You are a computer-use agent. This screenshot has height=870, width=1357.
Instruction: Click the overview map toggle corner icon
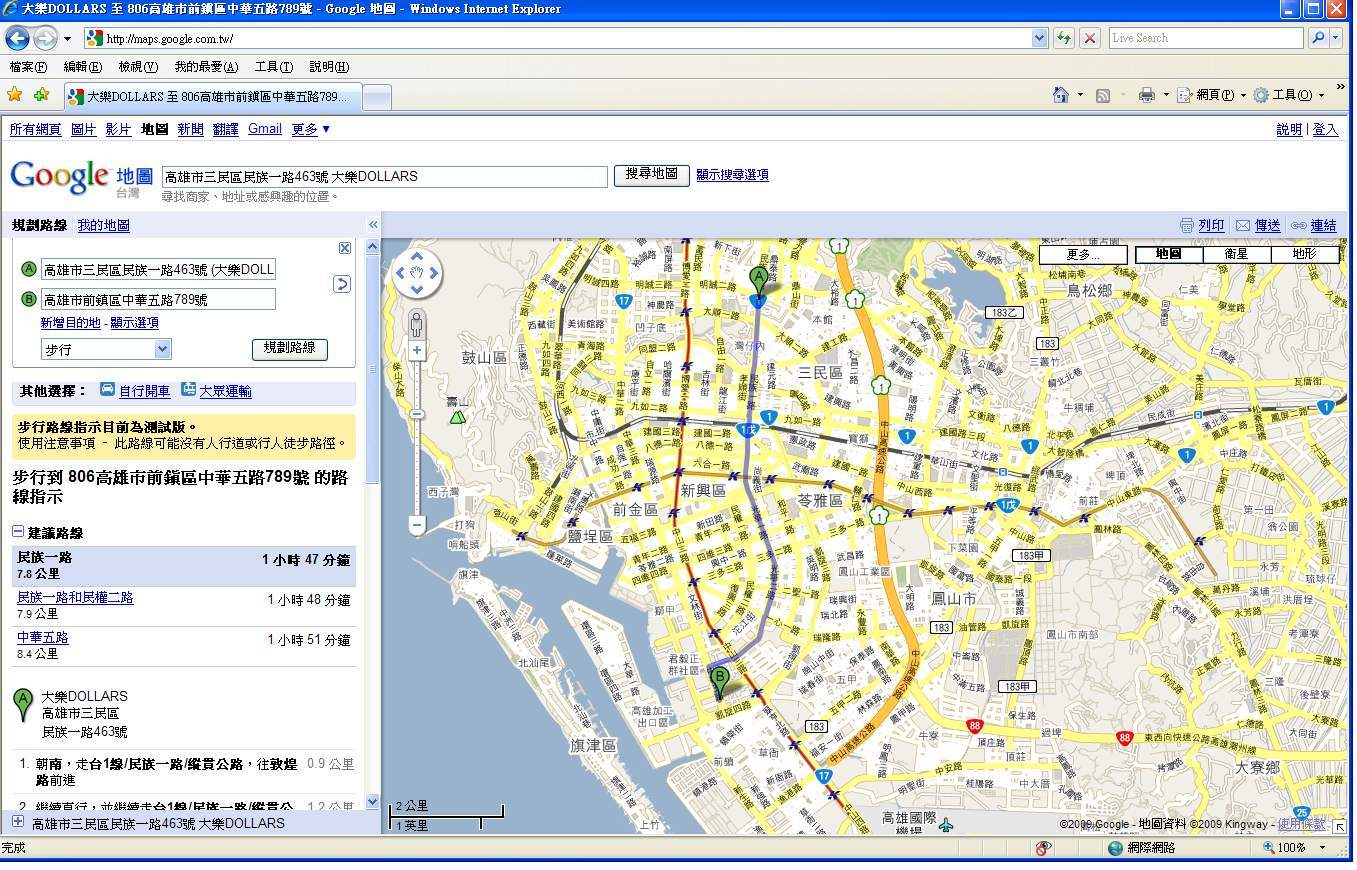(x=1339, y=826)
